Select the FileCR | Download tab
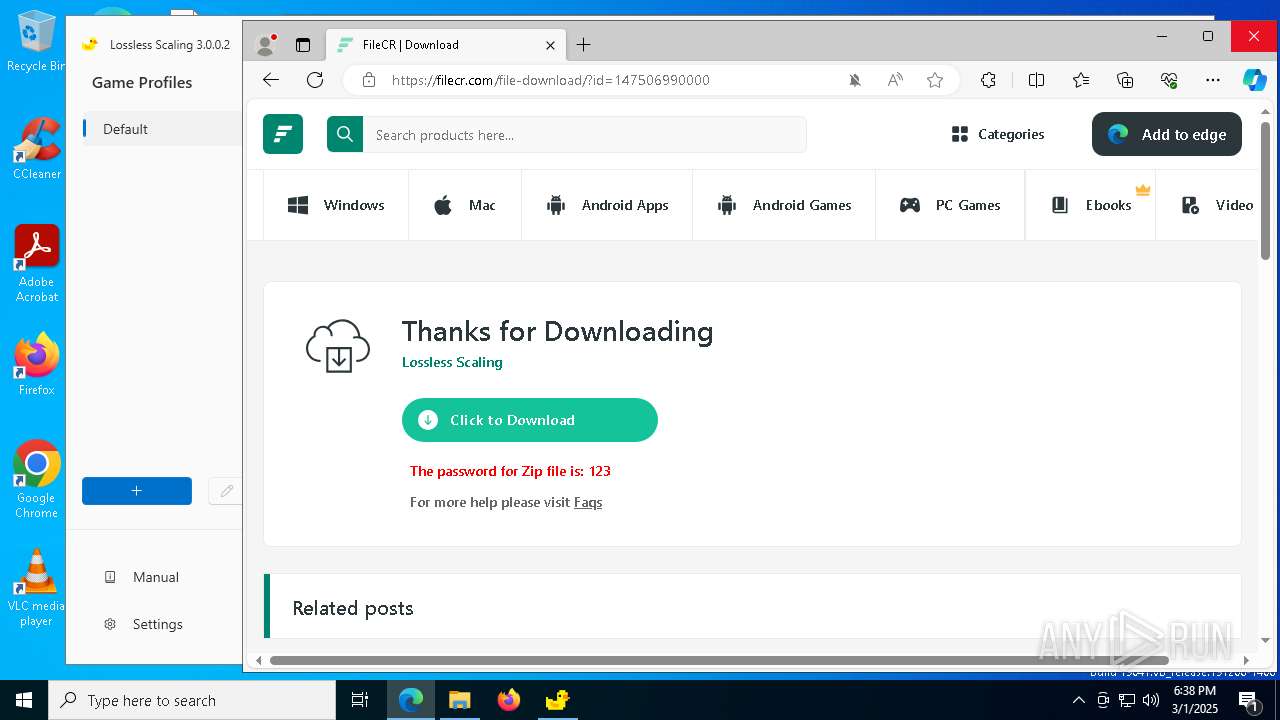The height and width of the screenshot is (720, 1280). pos(447,44)
